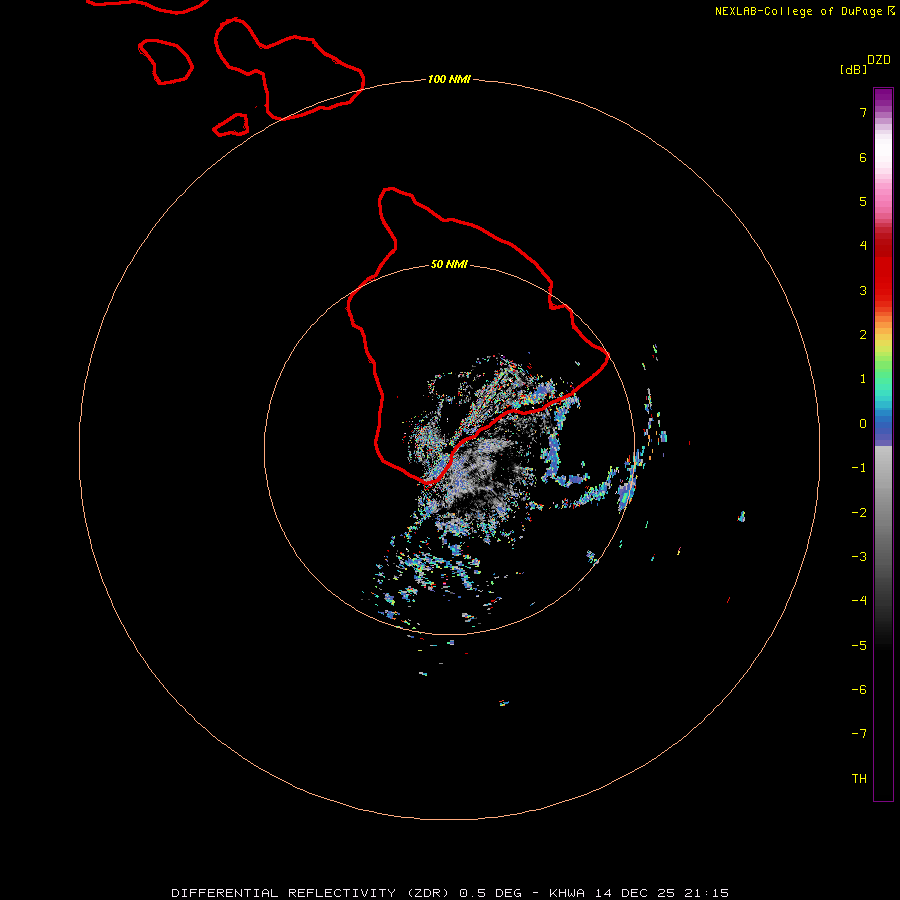This screenshot has width=900, height=900.
Task: Click the colorbar value 7 label
Action: [x=863, y=112]
